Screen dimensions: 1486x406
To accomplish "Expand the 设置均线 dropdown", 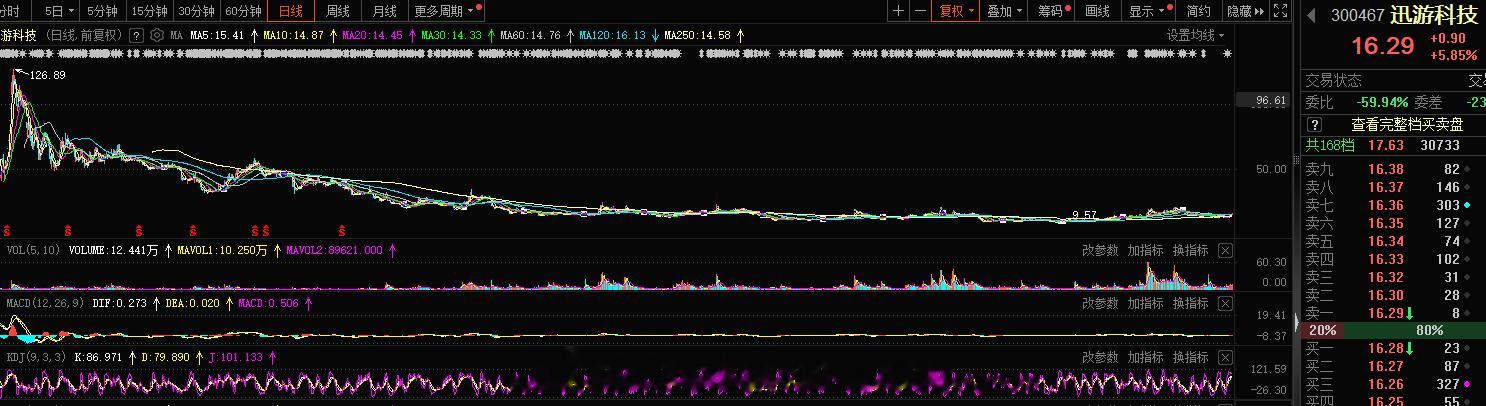I will click(1195, 35).
